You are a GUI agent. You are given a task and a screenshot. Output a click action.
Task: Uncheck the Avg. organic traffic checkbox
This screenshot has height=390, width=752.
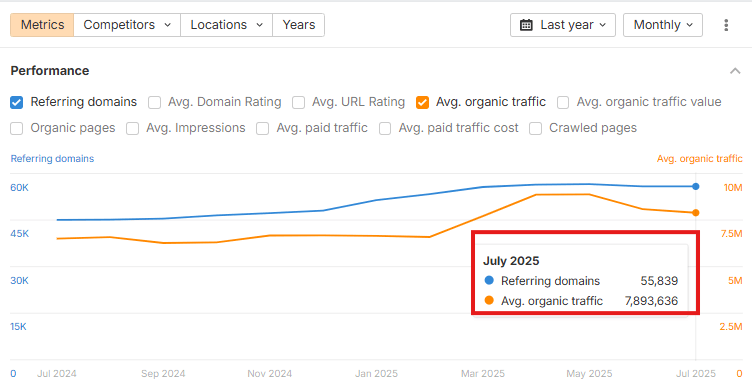(x=422, y=102)
